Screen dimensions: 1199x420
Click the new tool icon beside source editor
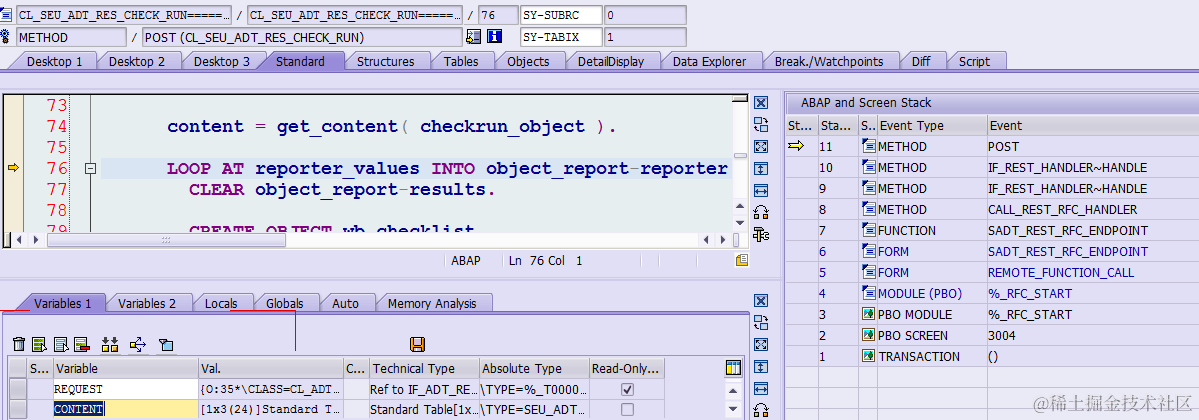[760, 212]
